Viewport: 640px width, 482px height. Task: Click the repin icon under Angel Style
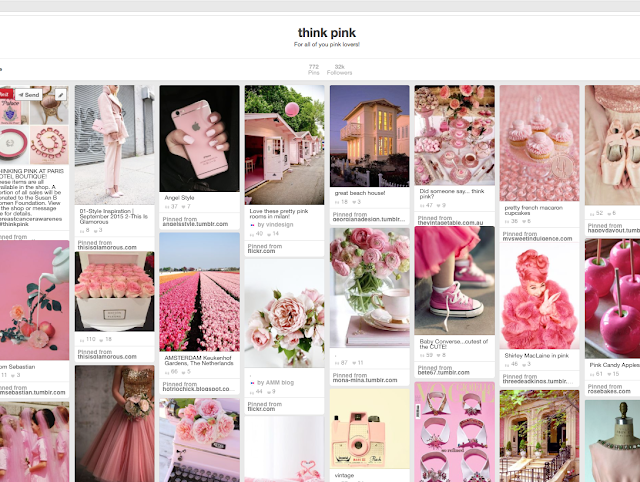point(167,207)
